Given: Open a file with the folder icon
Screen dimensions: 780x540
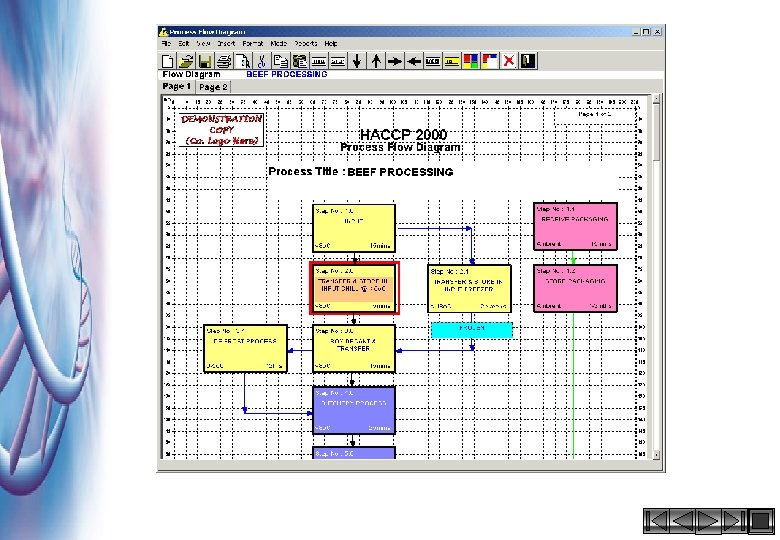Looking at the screenshot, I should pos(186,61).
